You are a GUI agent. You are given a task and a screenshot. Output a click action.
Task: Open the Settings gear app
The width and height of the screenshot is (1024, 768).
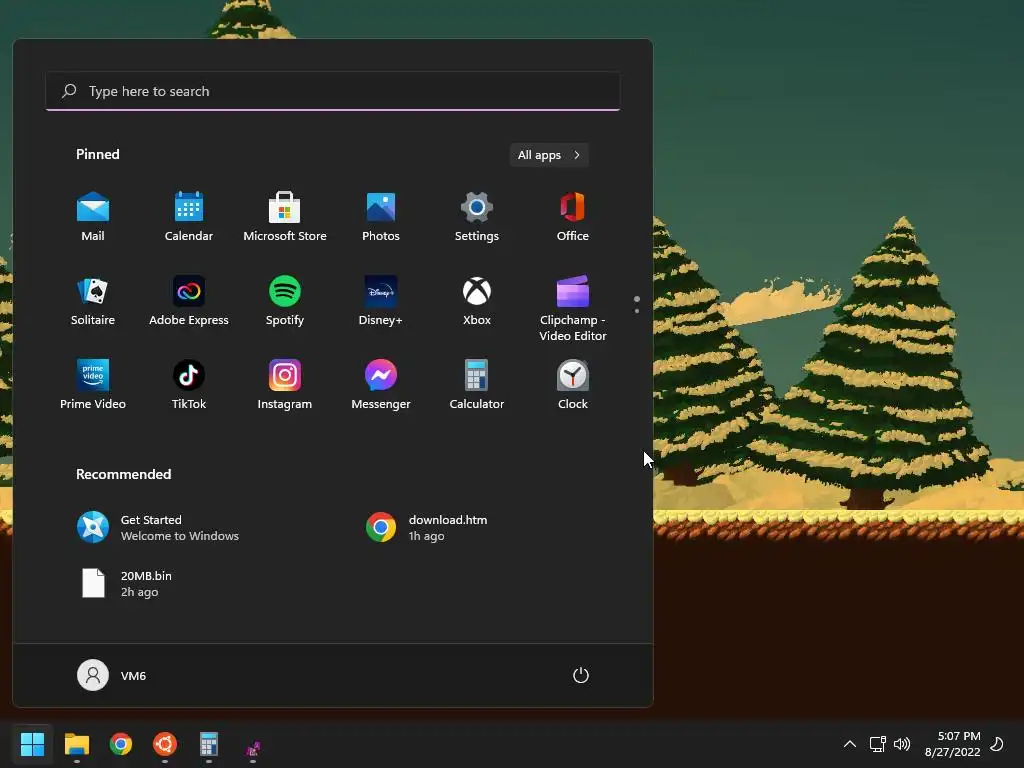[477, 217]
